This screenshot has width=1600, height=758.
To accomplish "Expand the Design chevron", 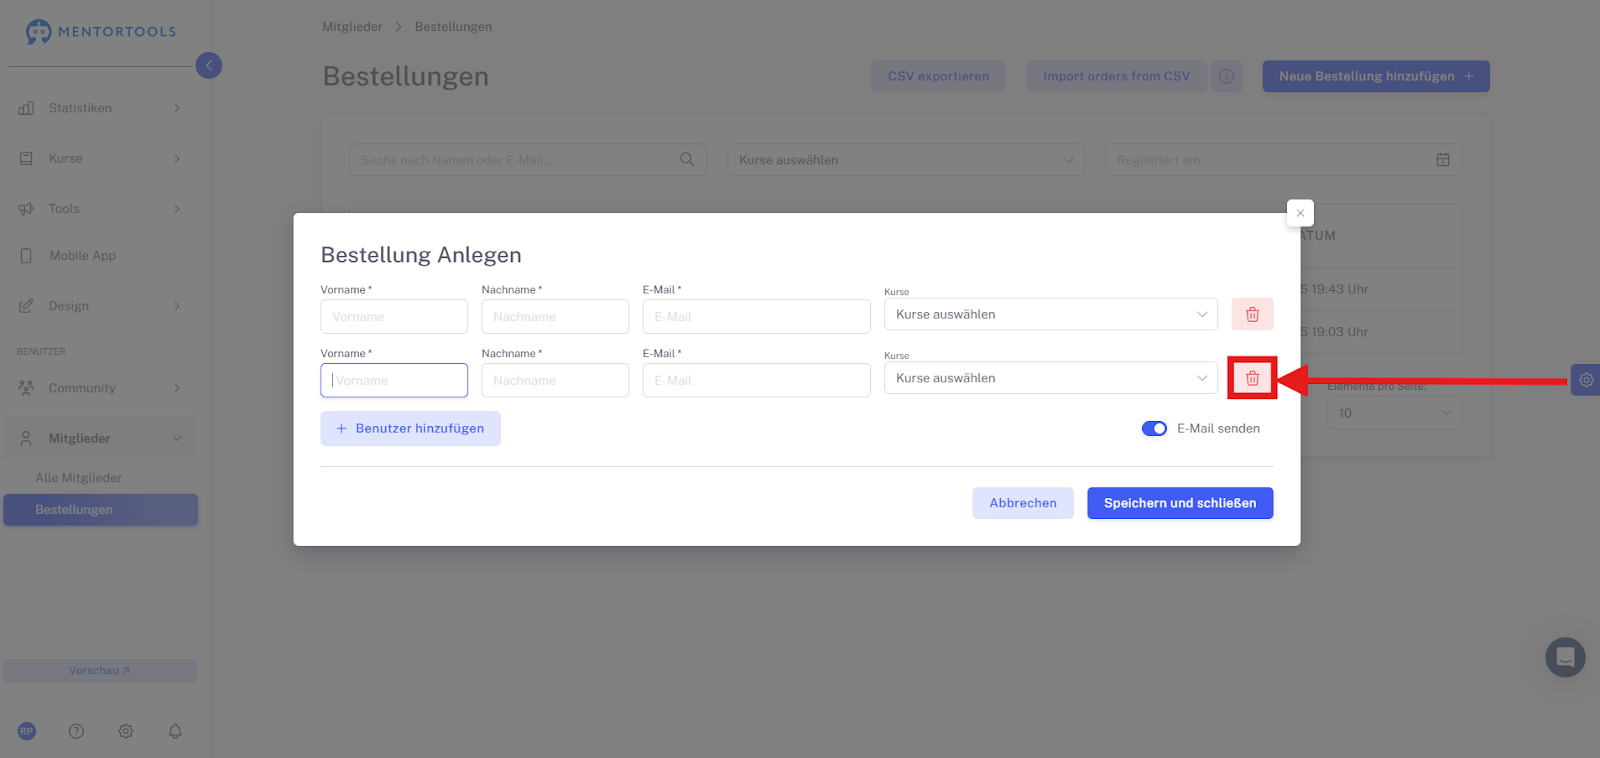I will pyautogui.click(x=177, y=306).
